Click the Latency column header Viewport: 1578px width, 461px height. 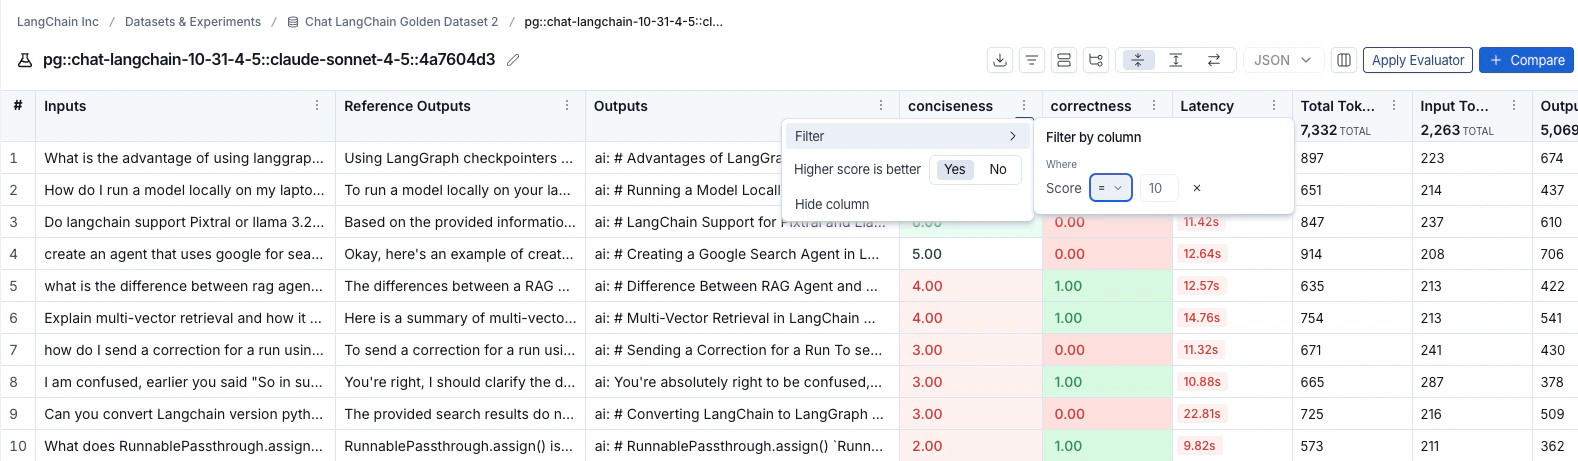point(1207,106)
